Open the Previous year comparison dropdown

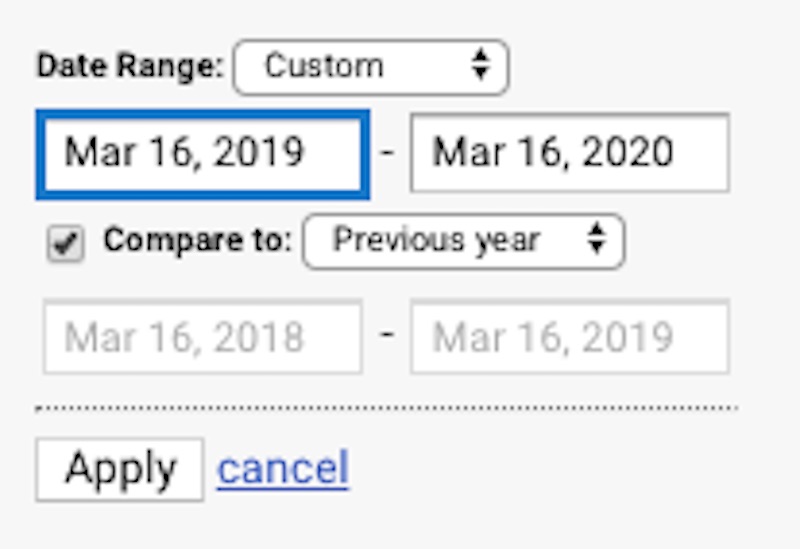click(x=463, y=241)
